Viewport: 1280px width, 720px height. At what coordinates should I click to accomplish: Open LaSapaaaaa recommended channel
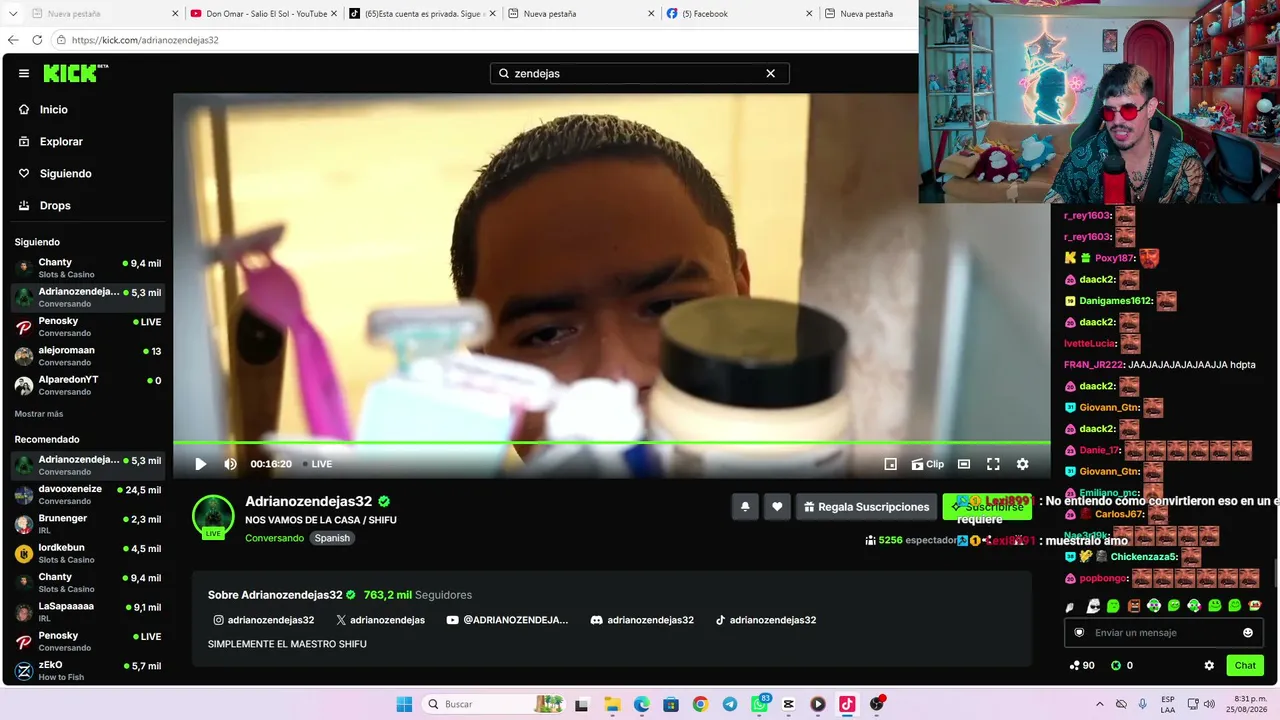pos(87,612)
